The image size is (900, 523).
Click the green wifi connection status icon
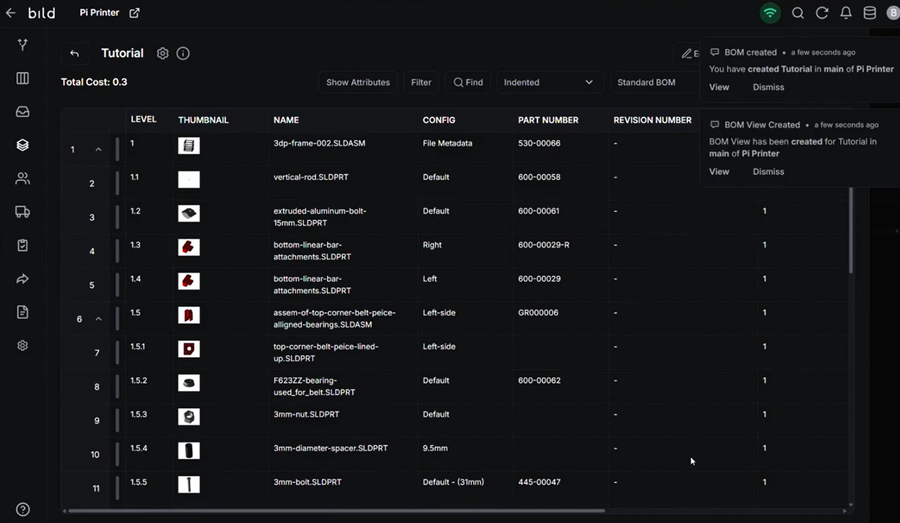point(770,13)
